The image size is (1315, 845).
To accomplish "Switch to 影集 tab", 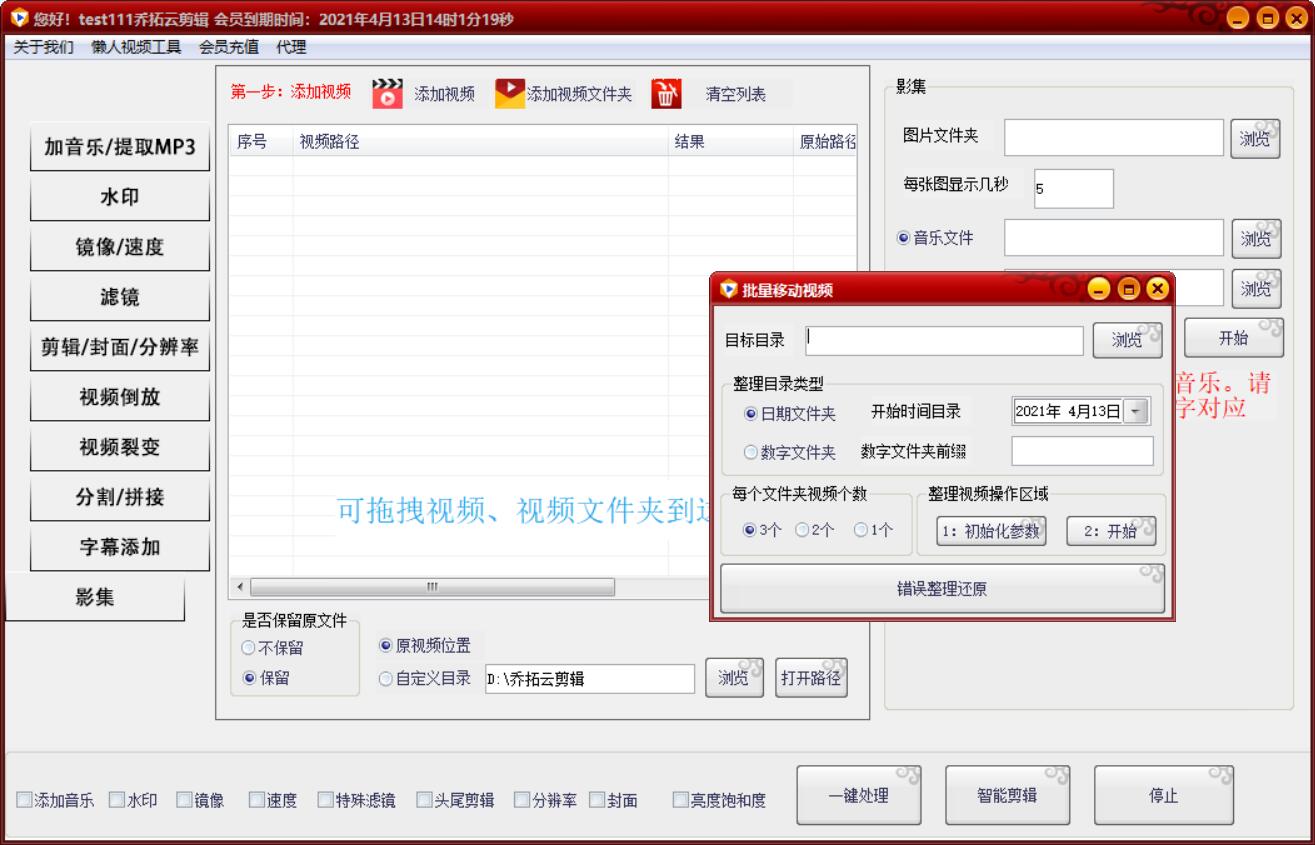I will tap(96, 597).
